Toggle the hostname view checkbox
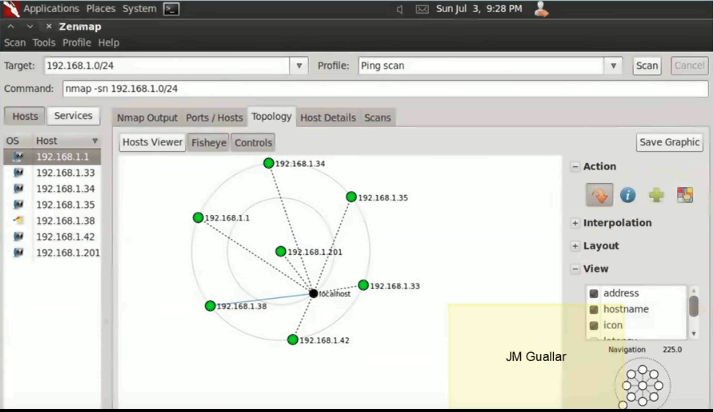The width and height of the screenshot is (713, 412). 594,310
